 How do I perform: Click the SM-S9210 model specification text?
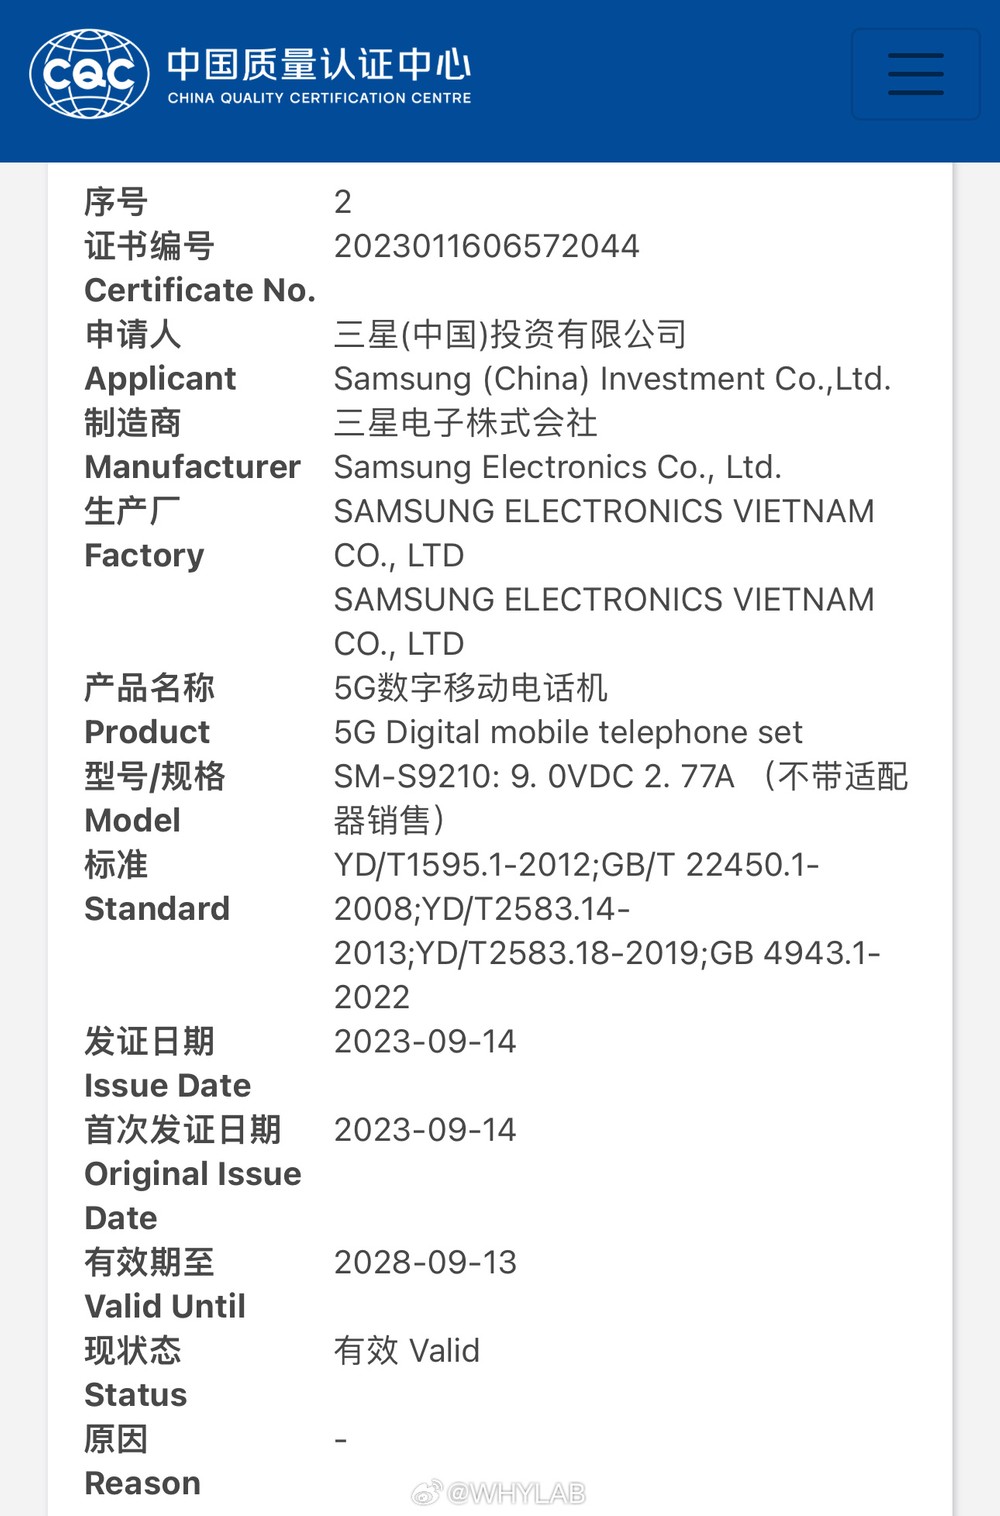pos(621,798)
